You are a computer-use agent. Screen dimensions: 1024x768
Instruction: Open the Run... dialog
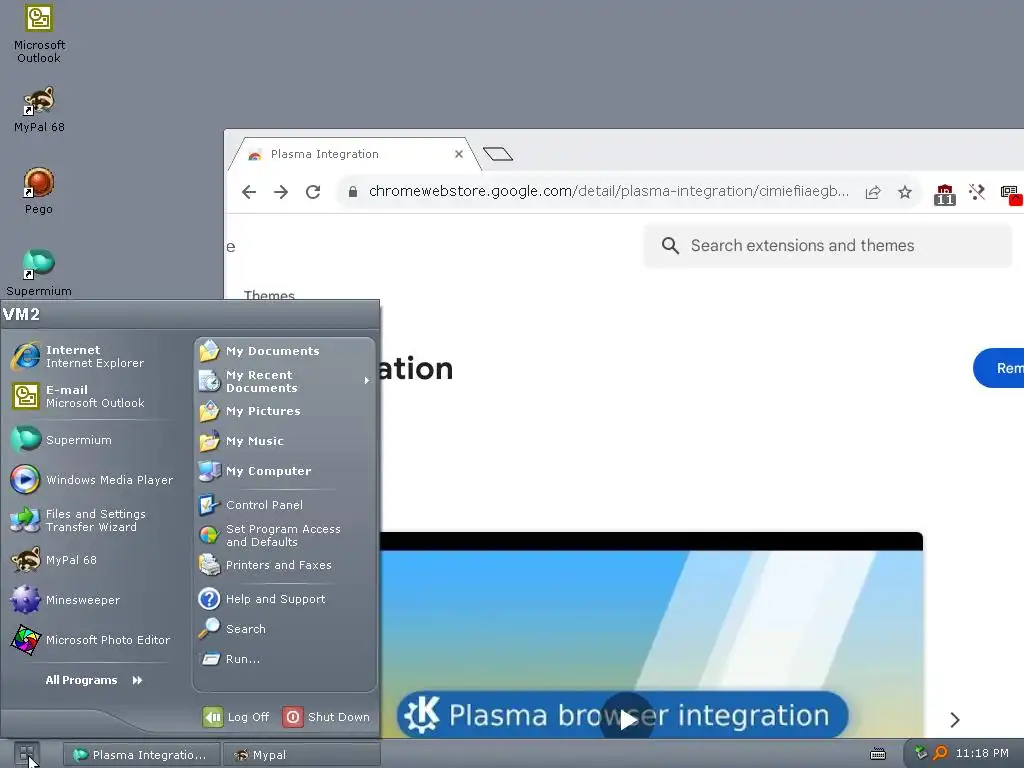[x=285, y=659]
